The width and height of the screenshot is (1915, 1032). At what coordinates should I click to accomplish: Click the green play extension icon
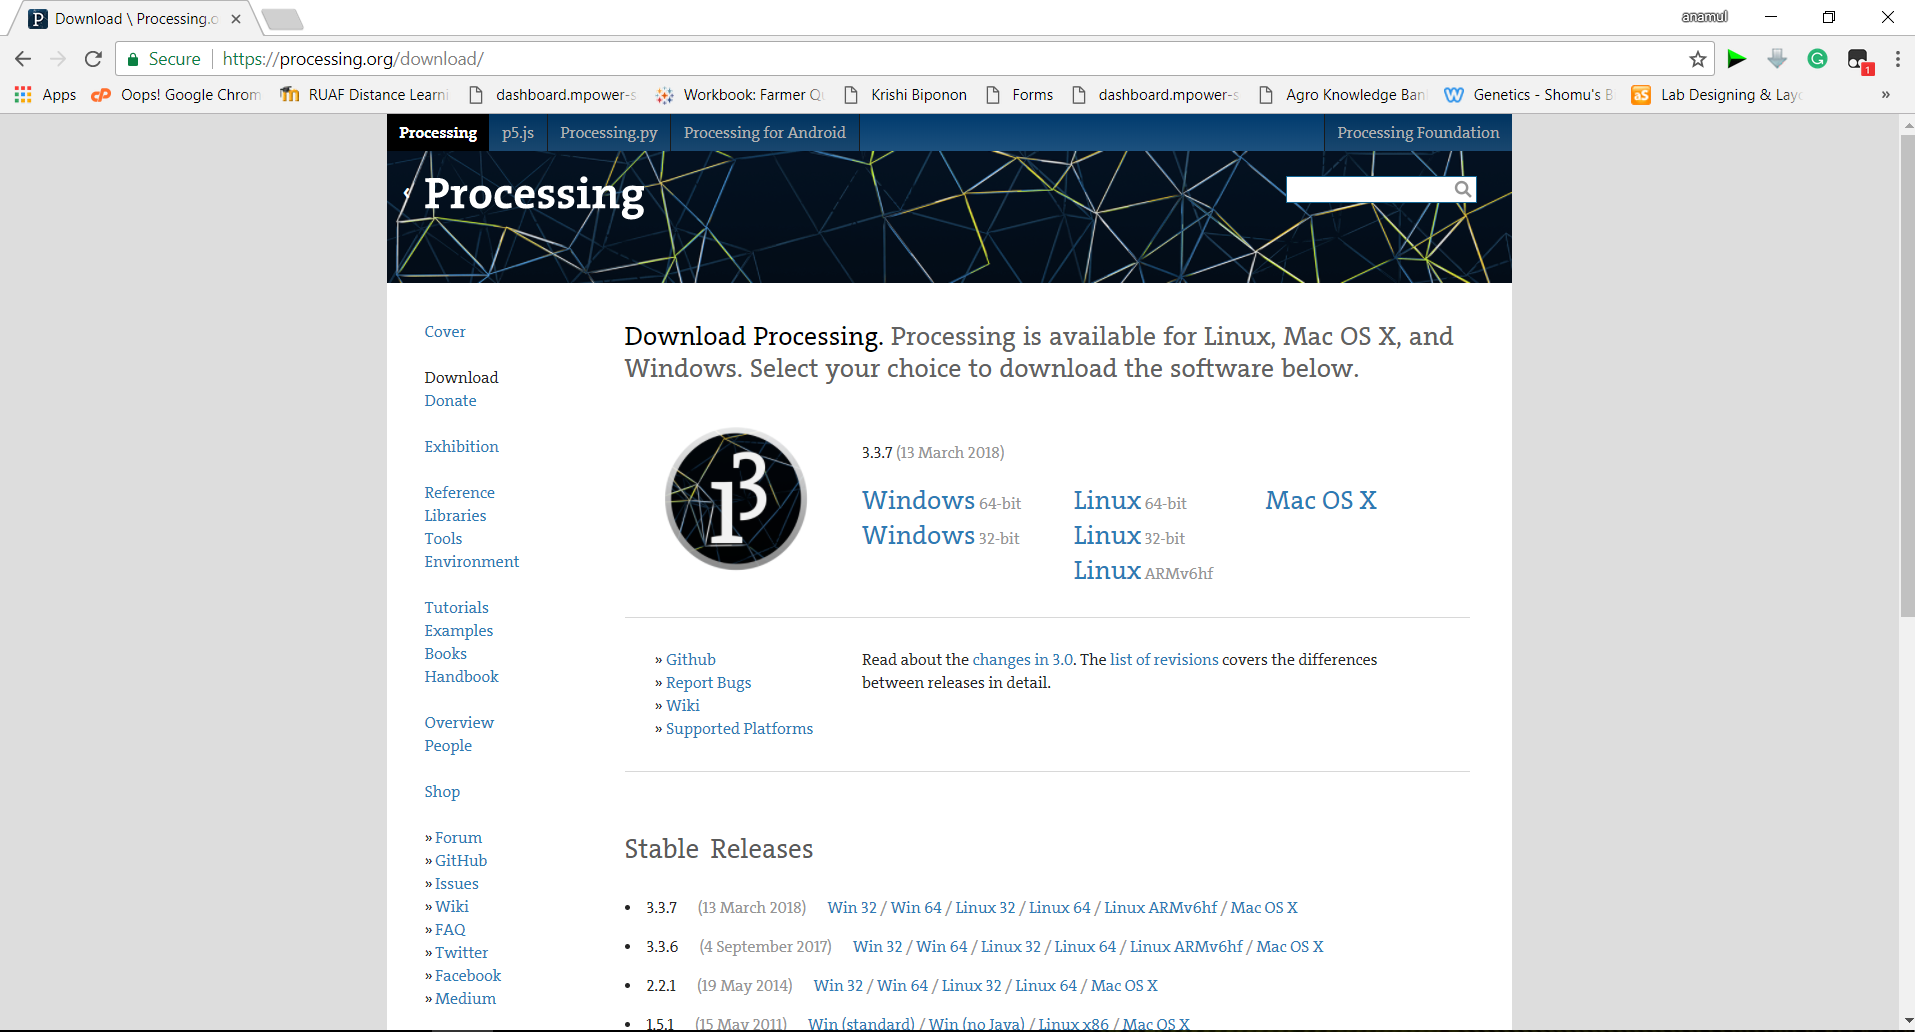click(x=1737, y=59)
